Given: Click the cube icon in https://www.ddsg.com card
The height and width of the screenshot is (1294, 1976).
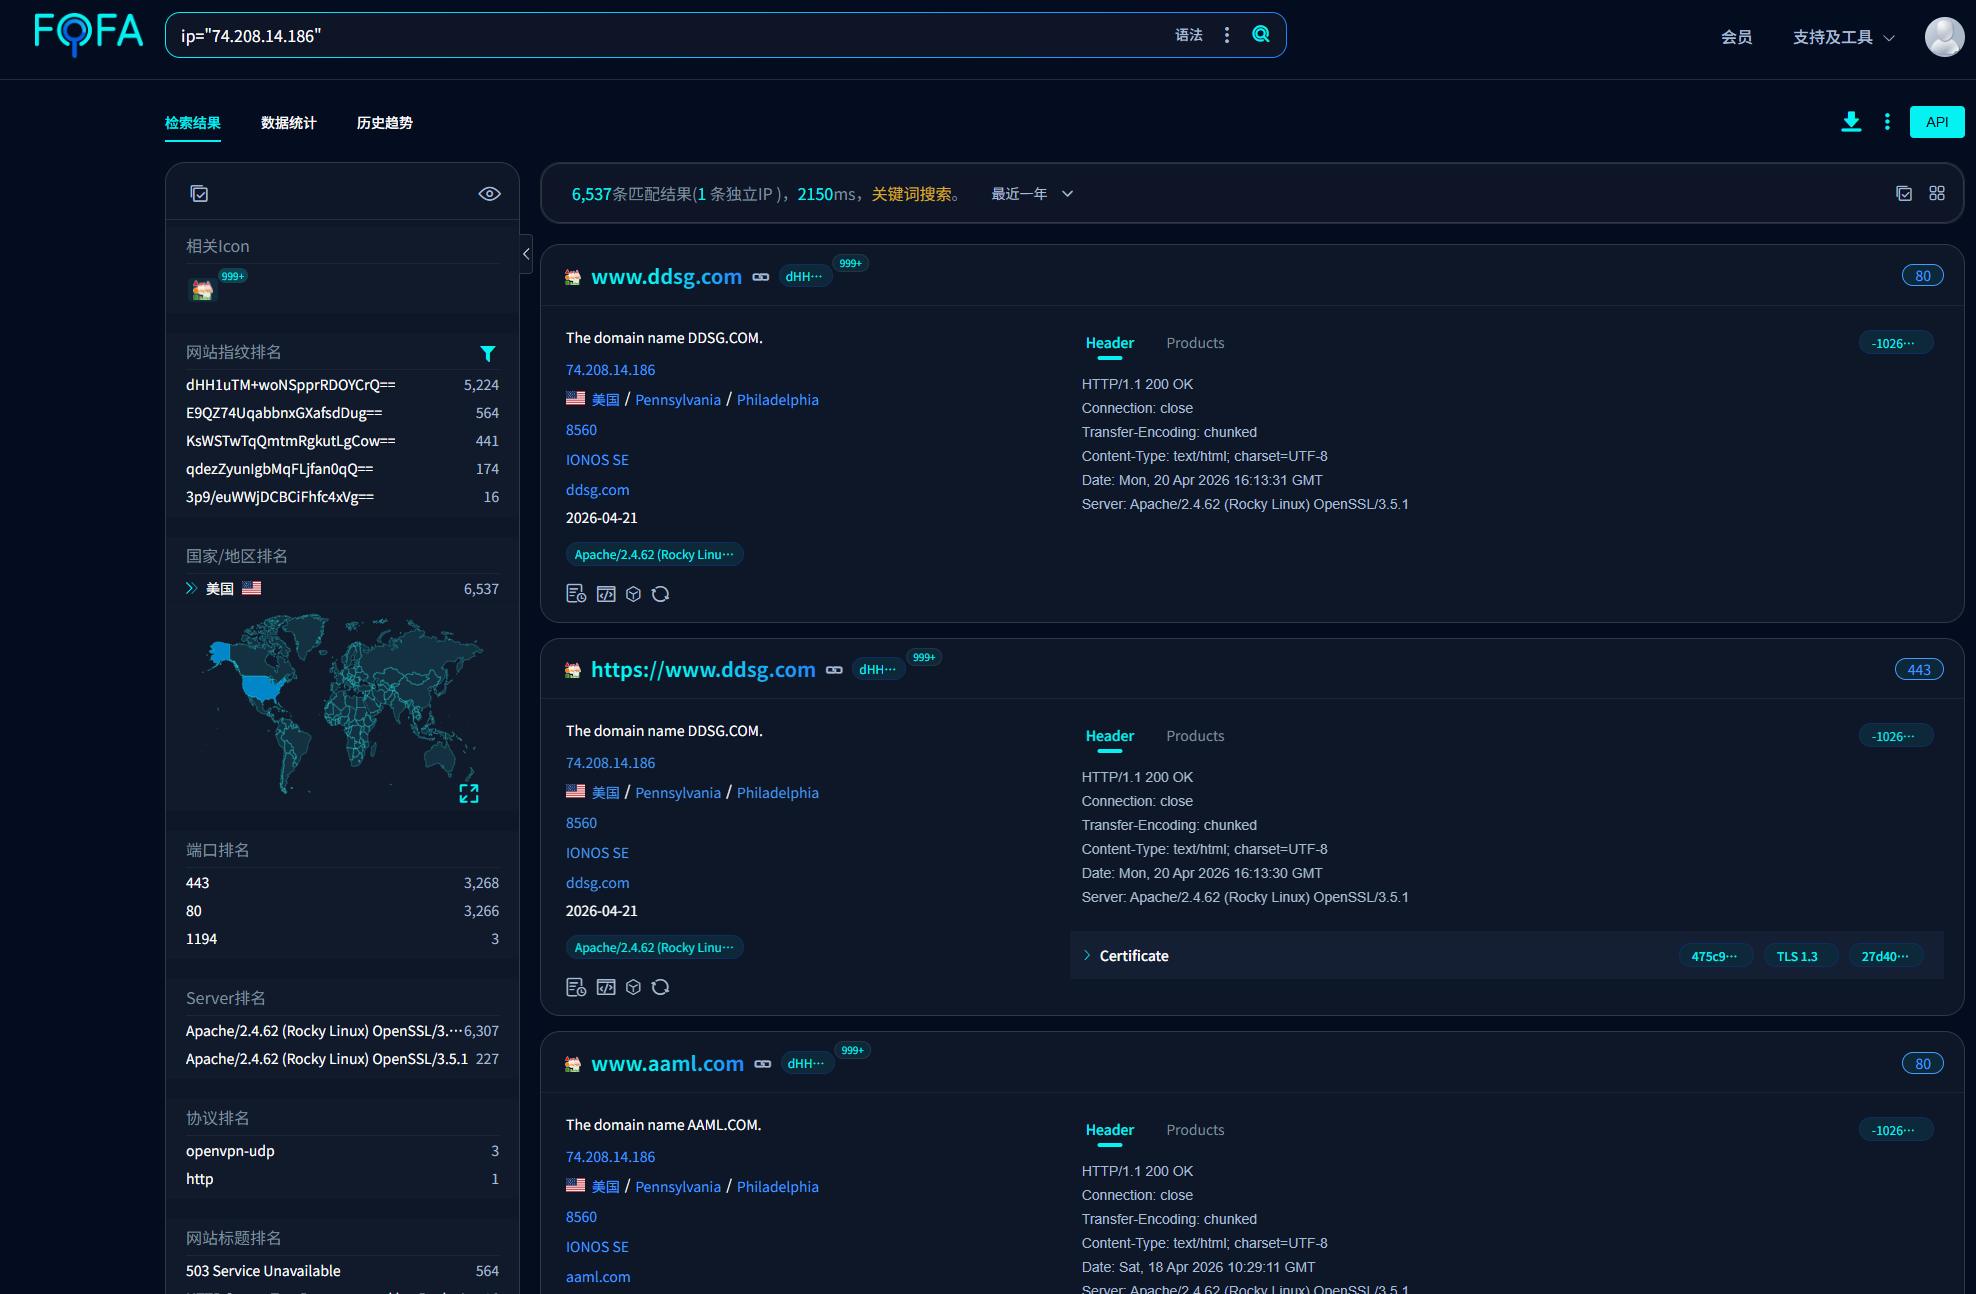Looking at the screenshot, I should click(633, 987).
